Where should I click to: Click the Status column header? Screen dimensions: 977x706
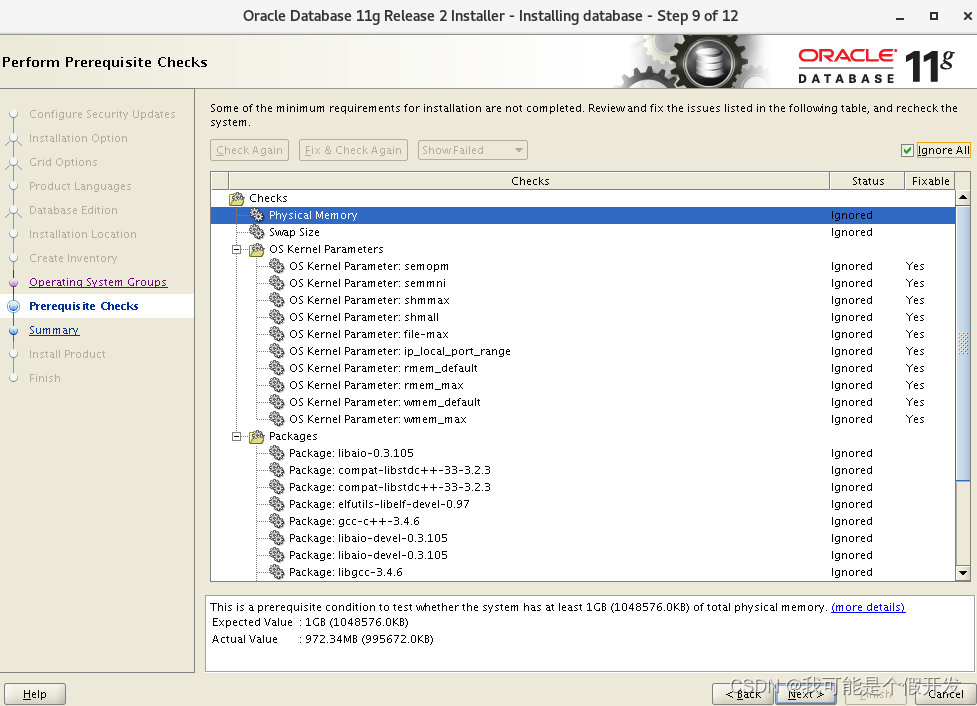[867, 181]
